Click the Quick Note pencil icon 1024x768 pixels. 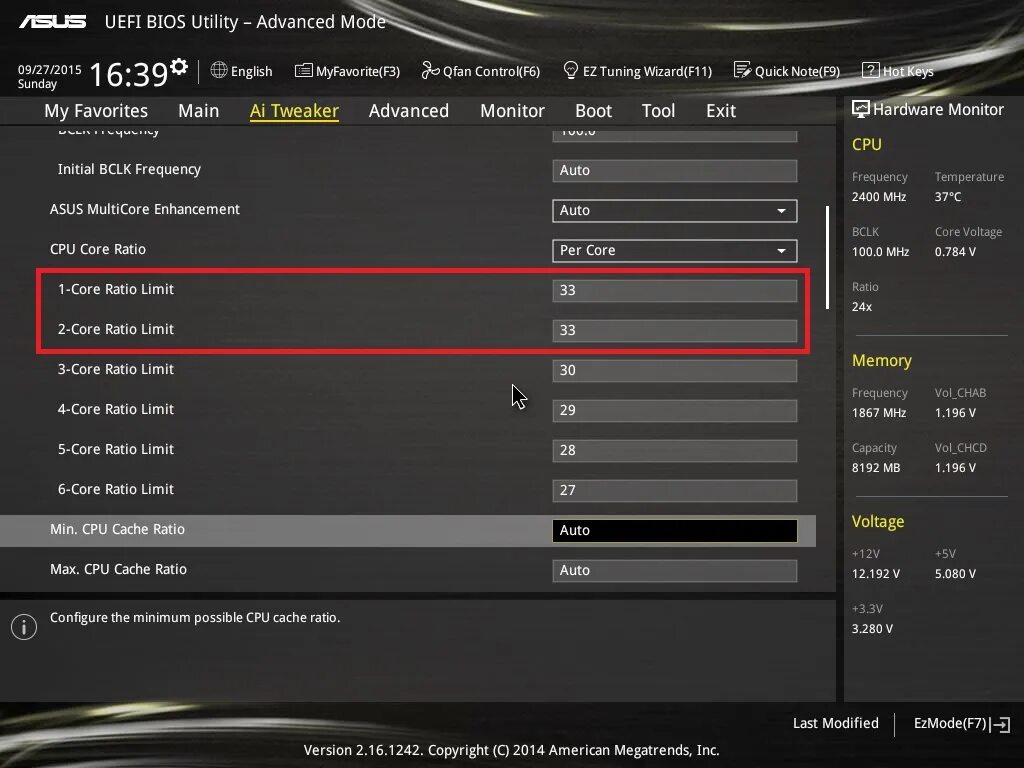tap(742, 70)
